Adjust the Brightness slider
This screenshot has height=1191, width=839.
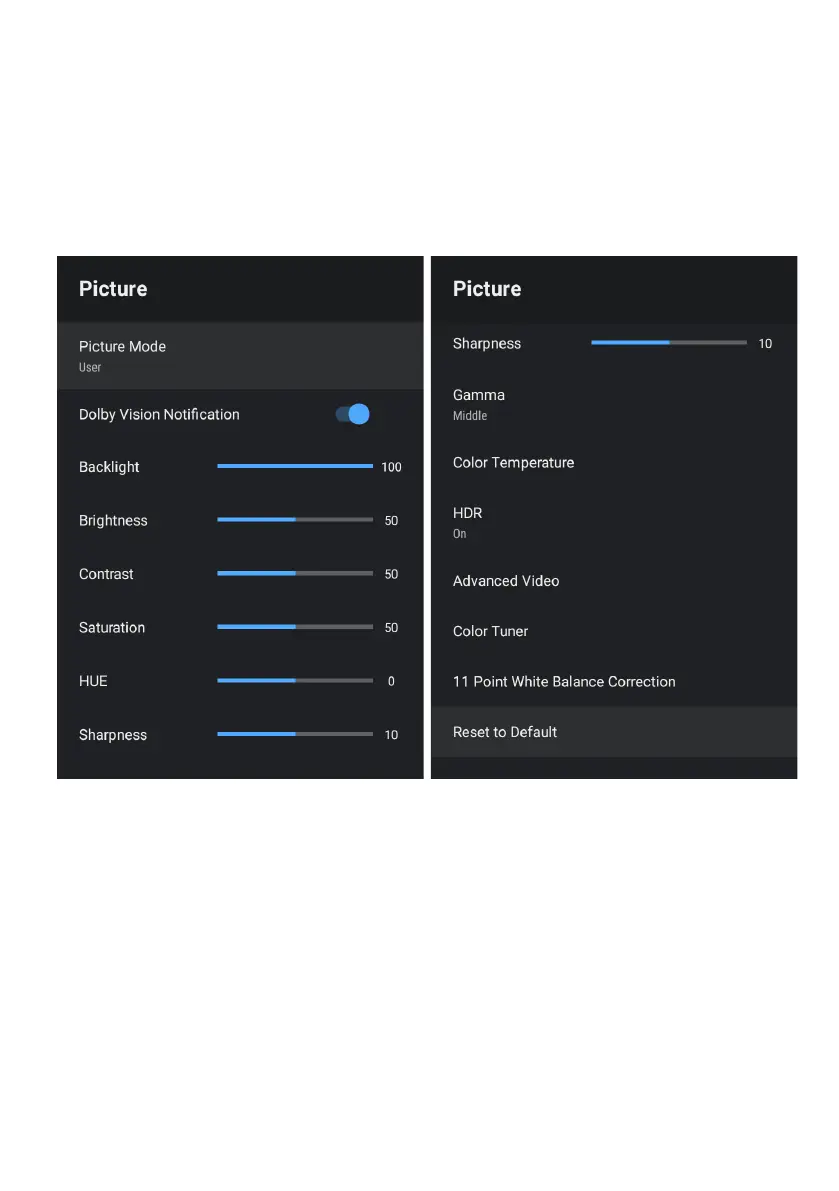click(x=295, y=520)
